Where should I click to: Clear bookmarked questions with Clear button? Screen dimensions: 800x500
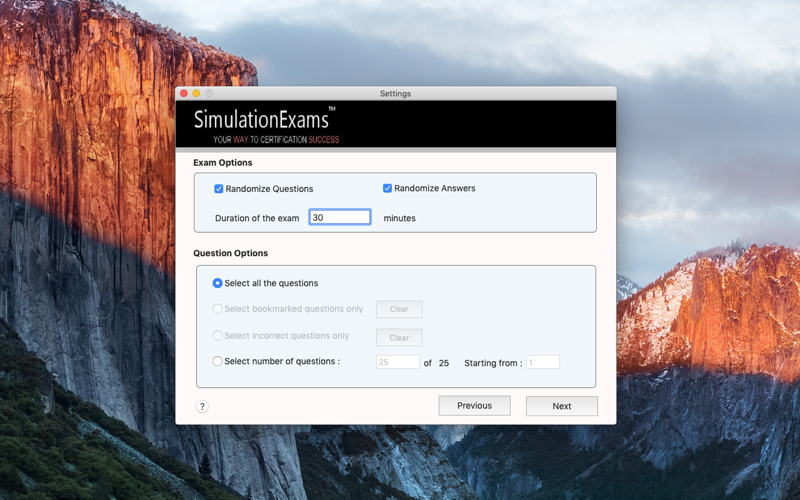(x=399, y=309)
